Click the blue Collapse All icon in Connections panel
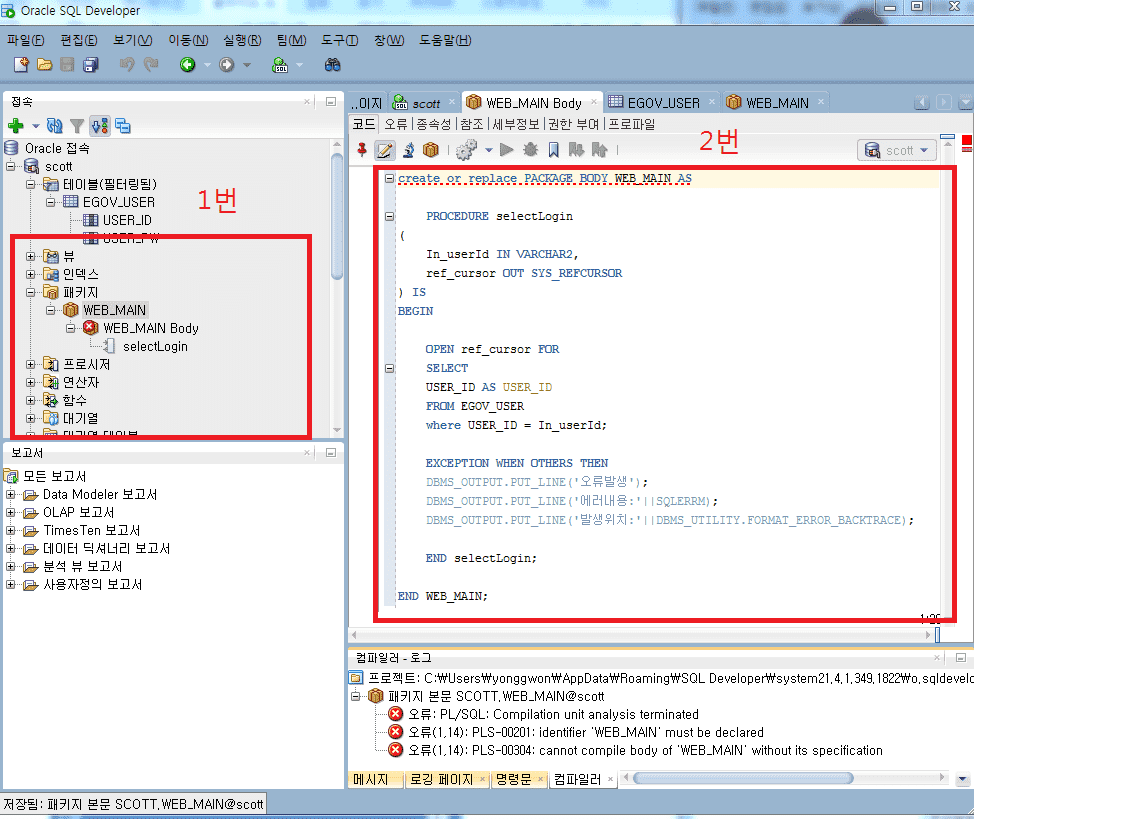The height and width of the screenshot is (819, 1145). click(123, 126)
